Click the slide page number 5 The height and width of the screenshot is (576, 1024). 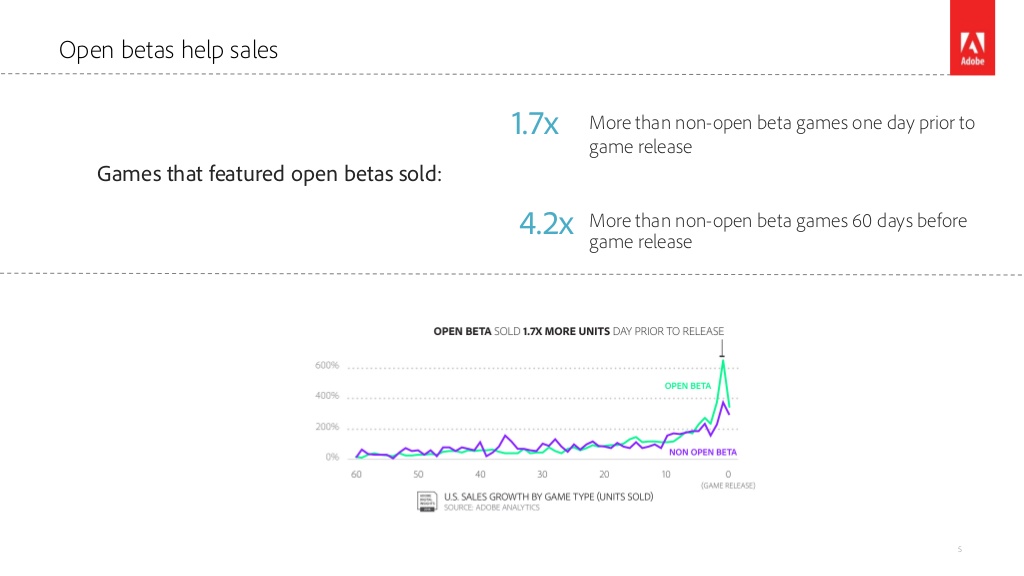click(x=959, y=549)
